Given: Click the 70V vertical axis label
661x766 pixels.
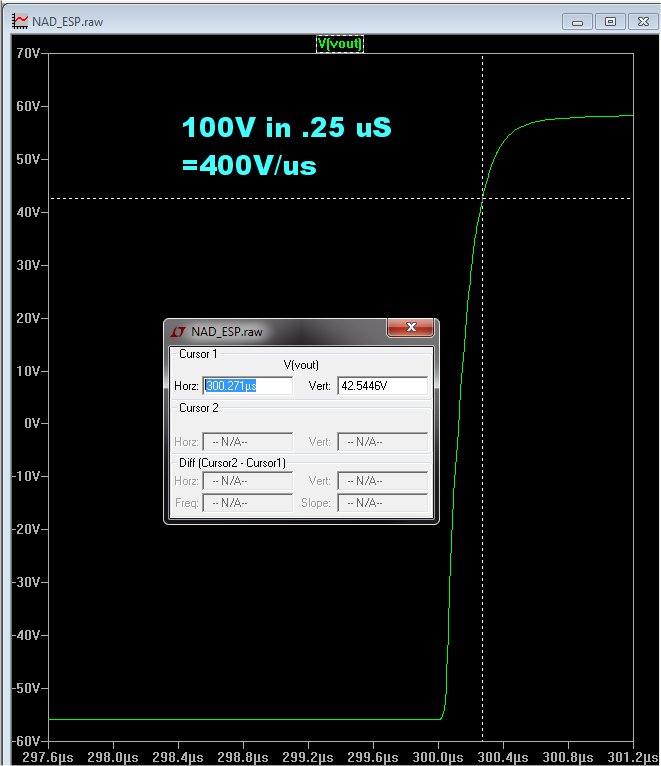Looking at the screenshot, I should point(28,53).
